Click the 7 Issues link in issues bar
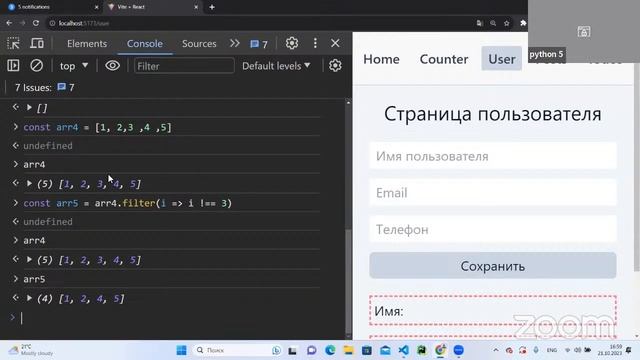 coord(44,87)
